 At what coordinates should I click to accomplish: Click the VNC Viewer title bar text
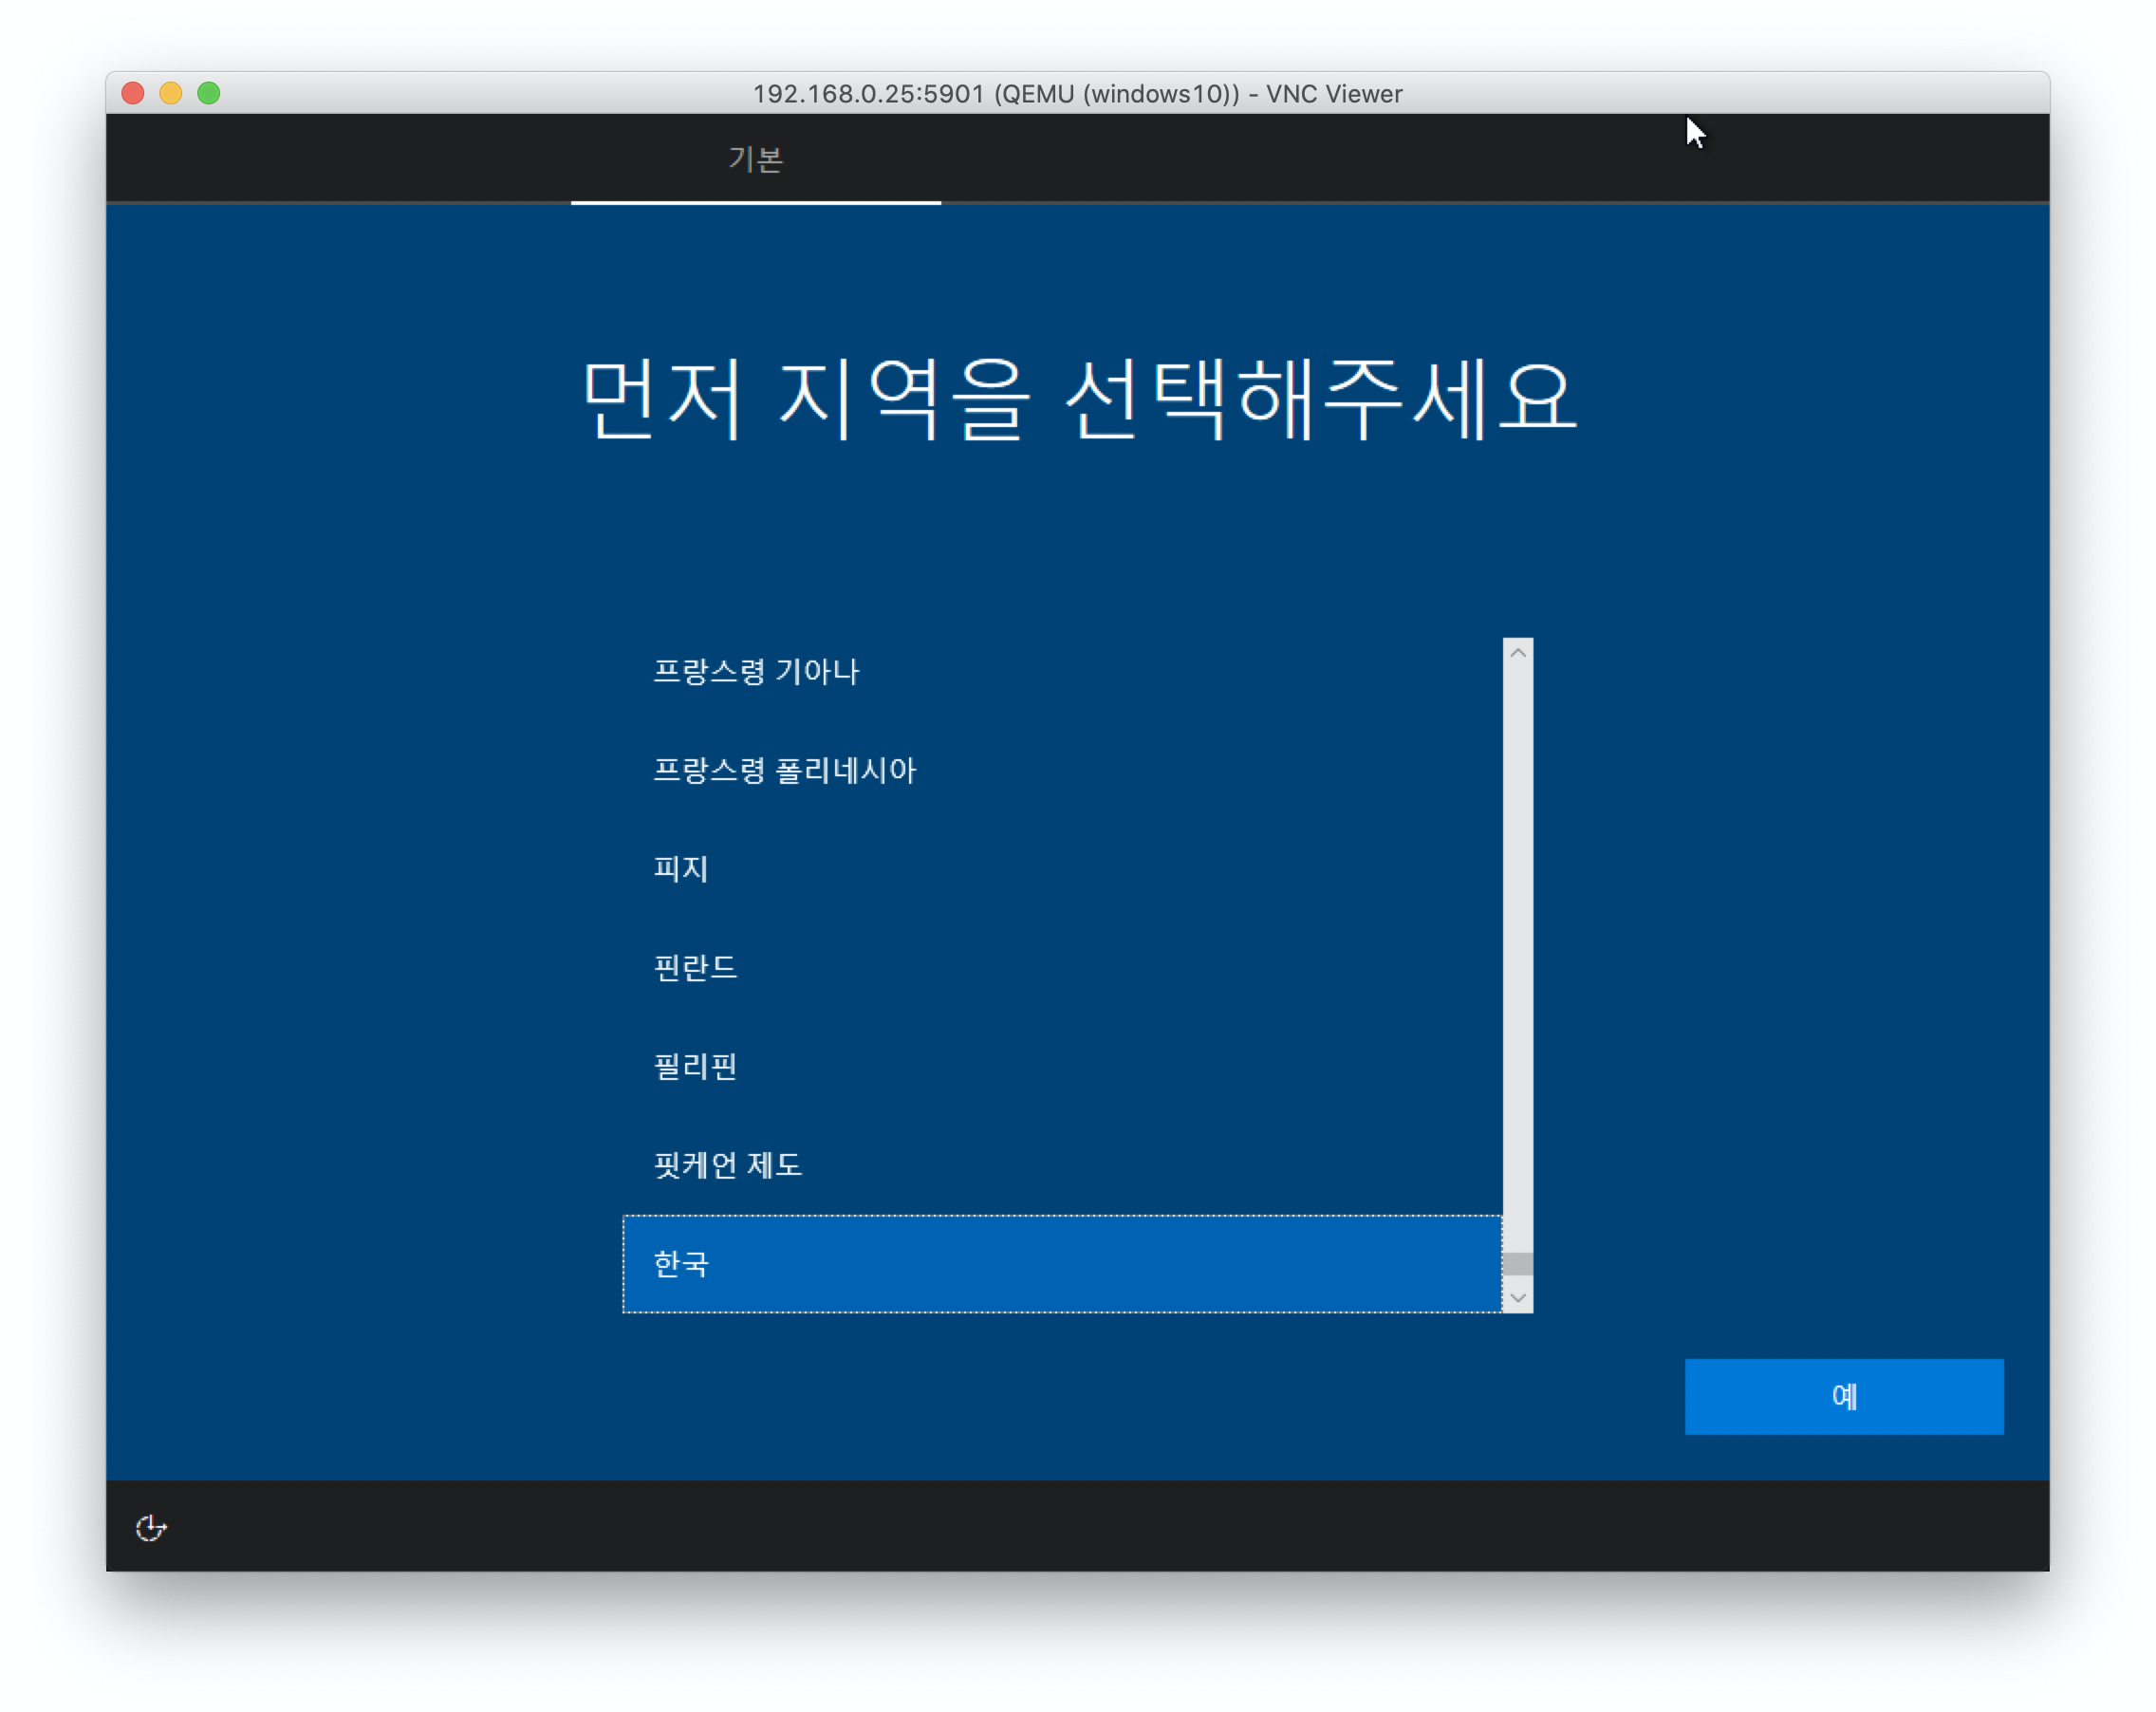point(1077,94)
